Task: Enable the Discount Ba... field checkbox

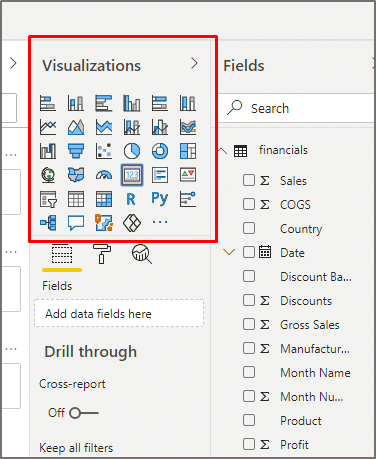Action: (249, 276)
